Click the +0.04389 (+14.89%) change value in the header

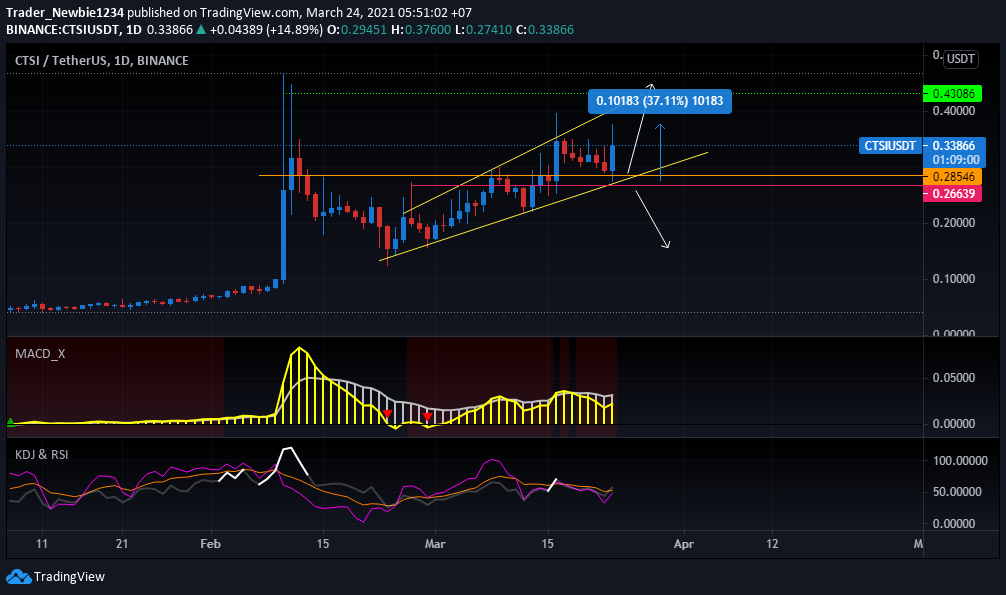tap(266, 30)
